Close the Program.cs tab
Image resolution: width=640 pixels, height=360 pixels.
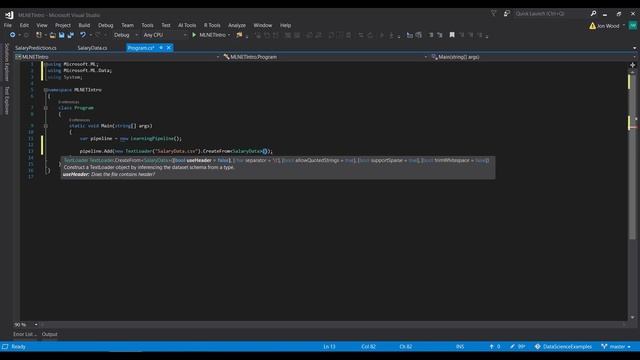click(169, 48)
